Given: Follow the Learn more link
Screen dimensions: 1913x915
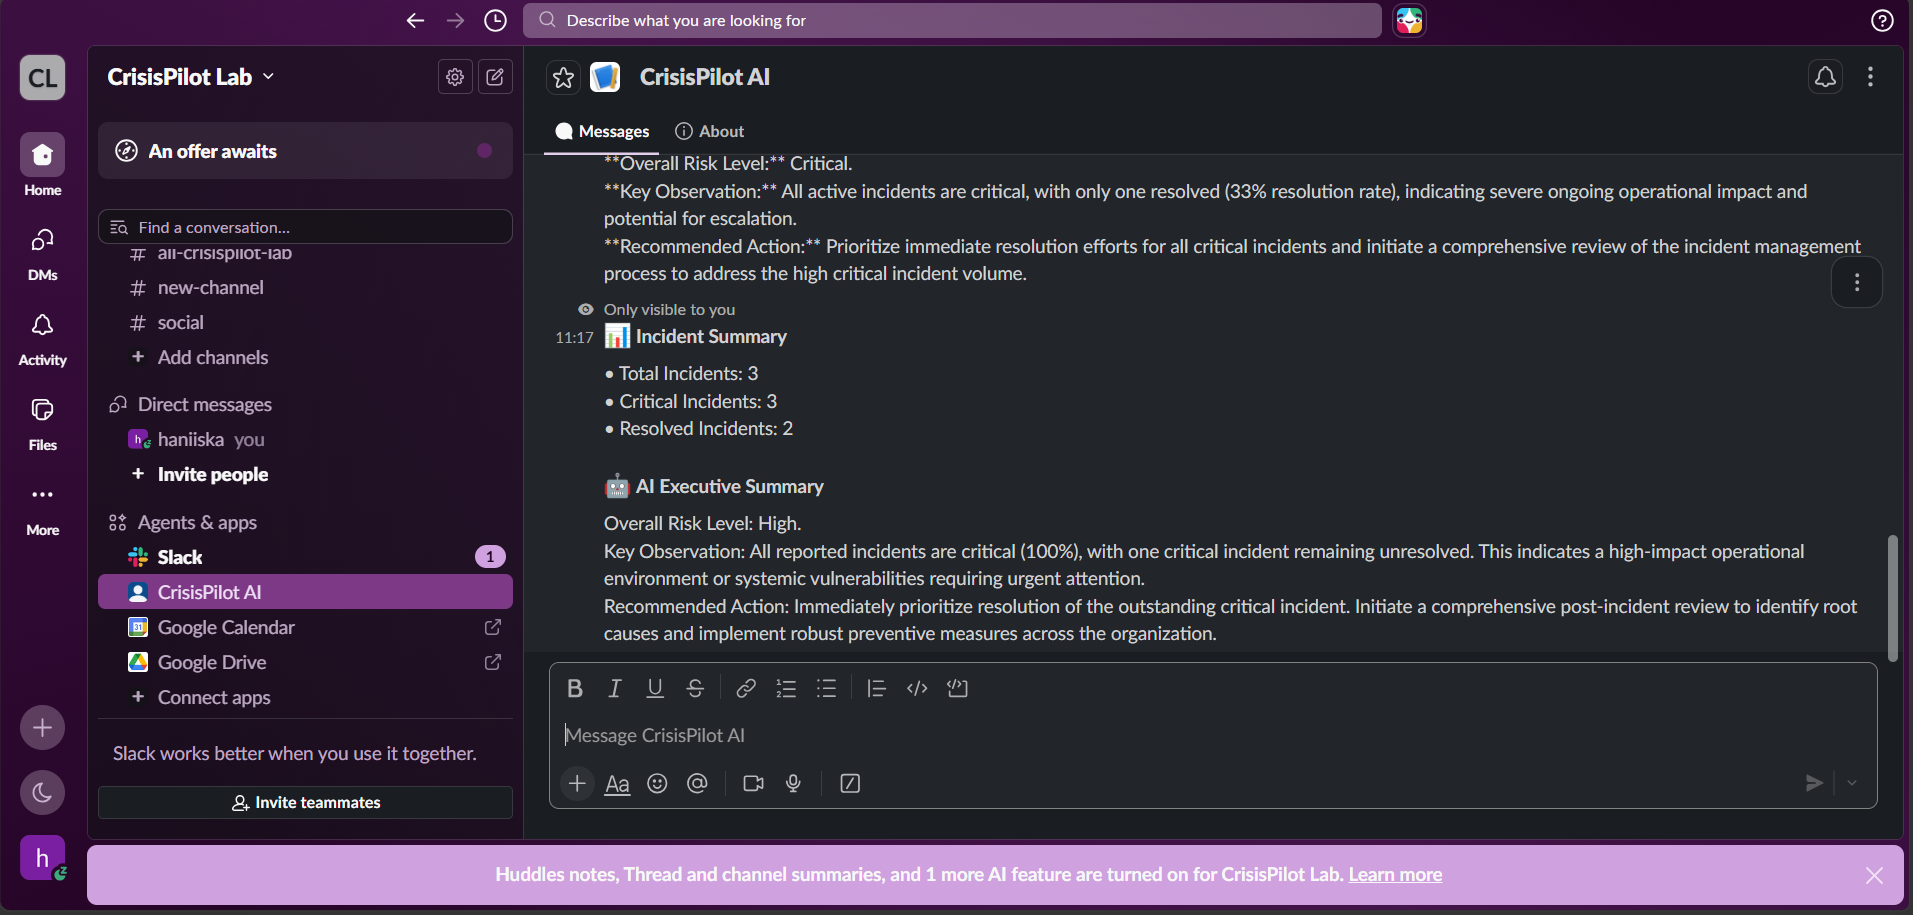Looking at the screenshot, I should tap(1395, 875).
